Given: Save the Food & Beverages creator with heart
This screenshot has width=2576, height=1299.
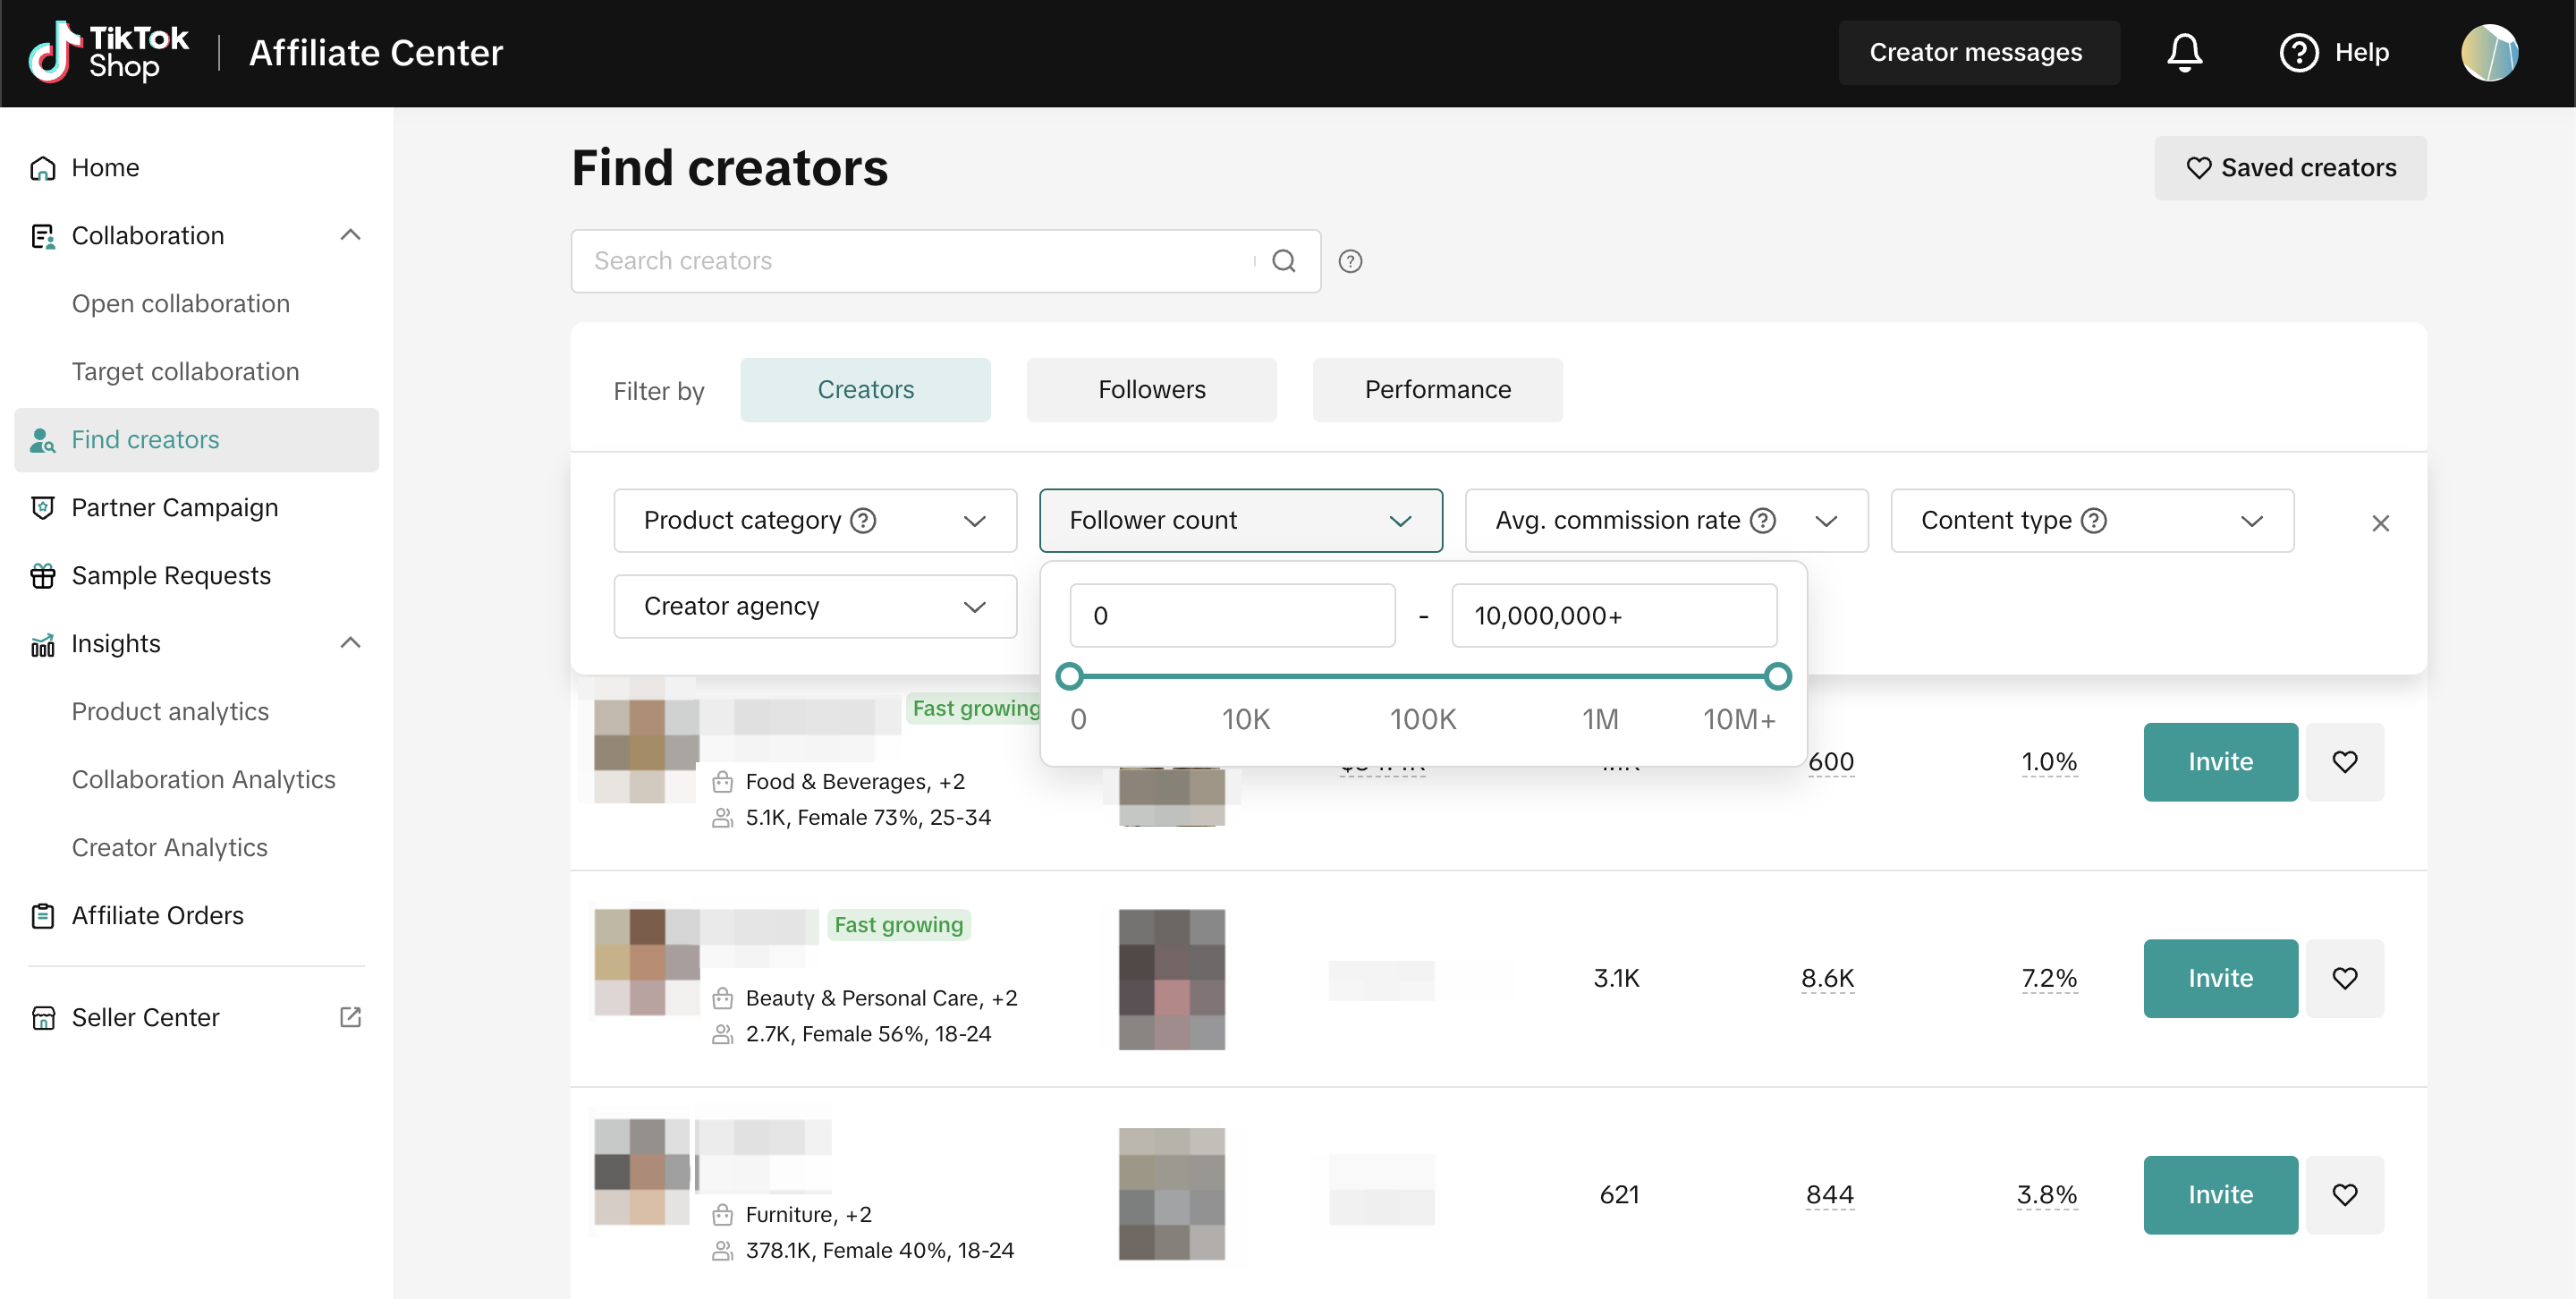Looking at the screenshot, I should pos(2344,762).
